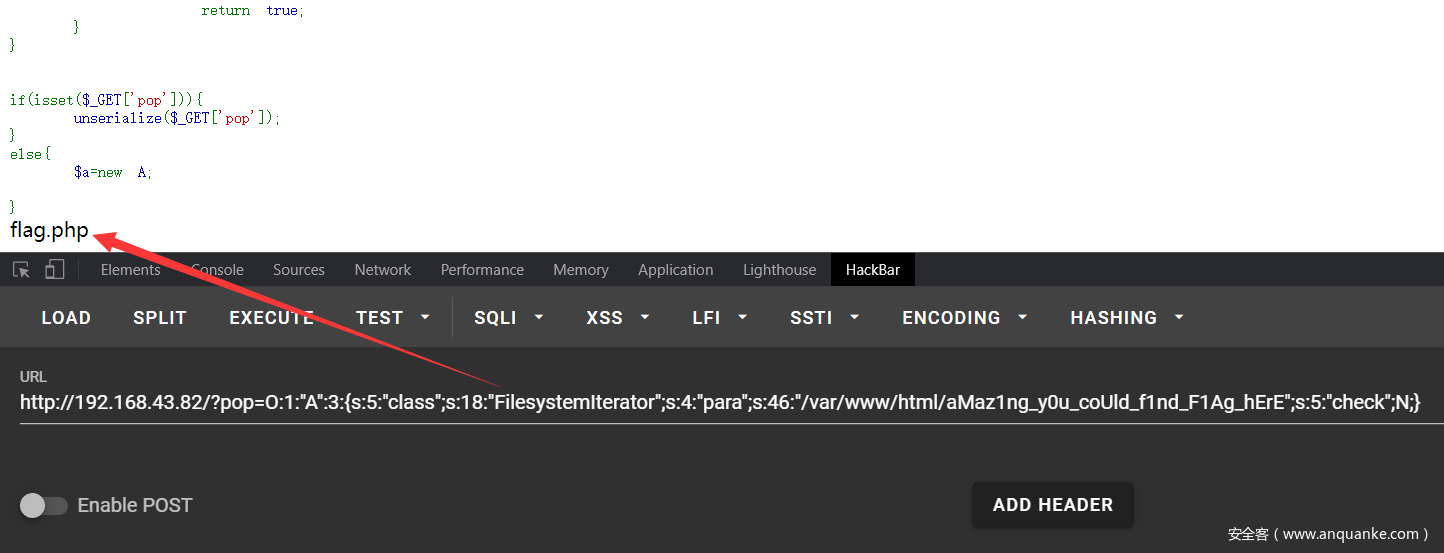Image resolution: width=1444 pixels, height=553 pixels.
Task: Toggle the device toolbar icon
Action: pos(55,270)
